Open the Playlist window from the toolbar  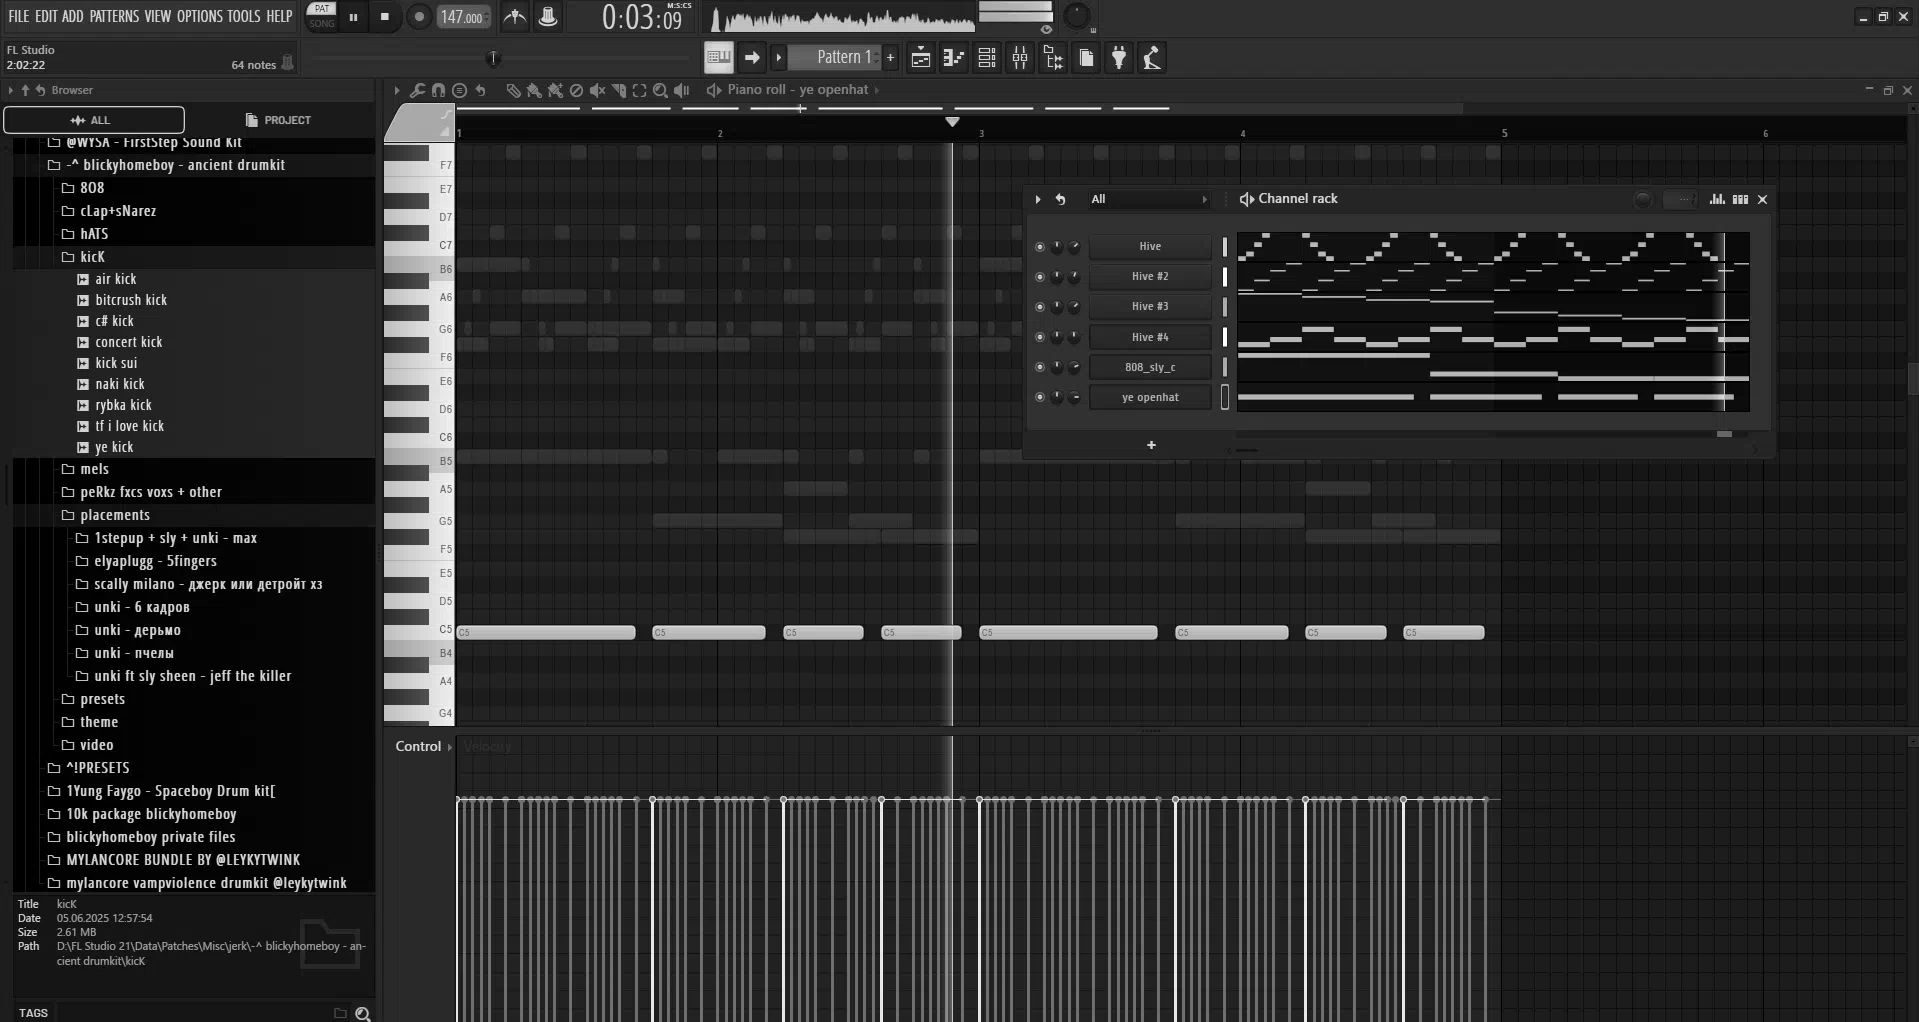[920, 58]
